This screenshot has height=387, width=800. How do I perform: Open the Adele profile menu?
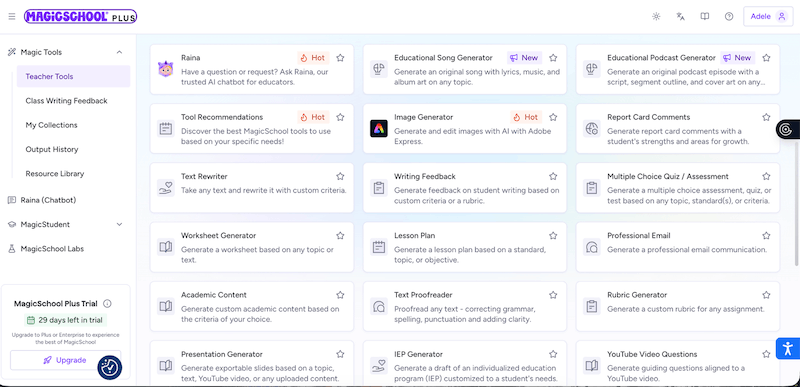pyautogui.click(x=768, y=16)
